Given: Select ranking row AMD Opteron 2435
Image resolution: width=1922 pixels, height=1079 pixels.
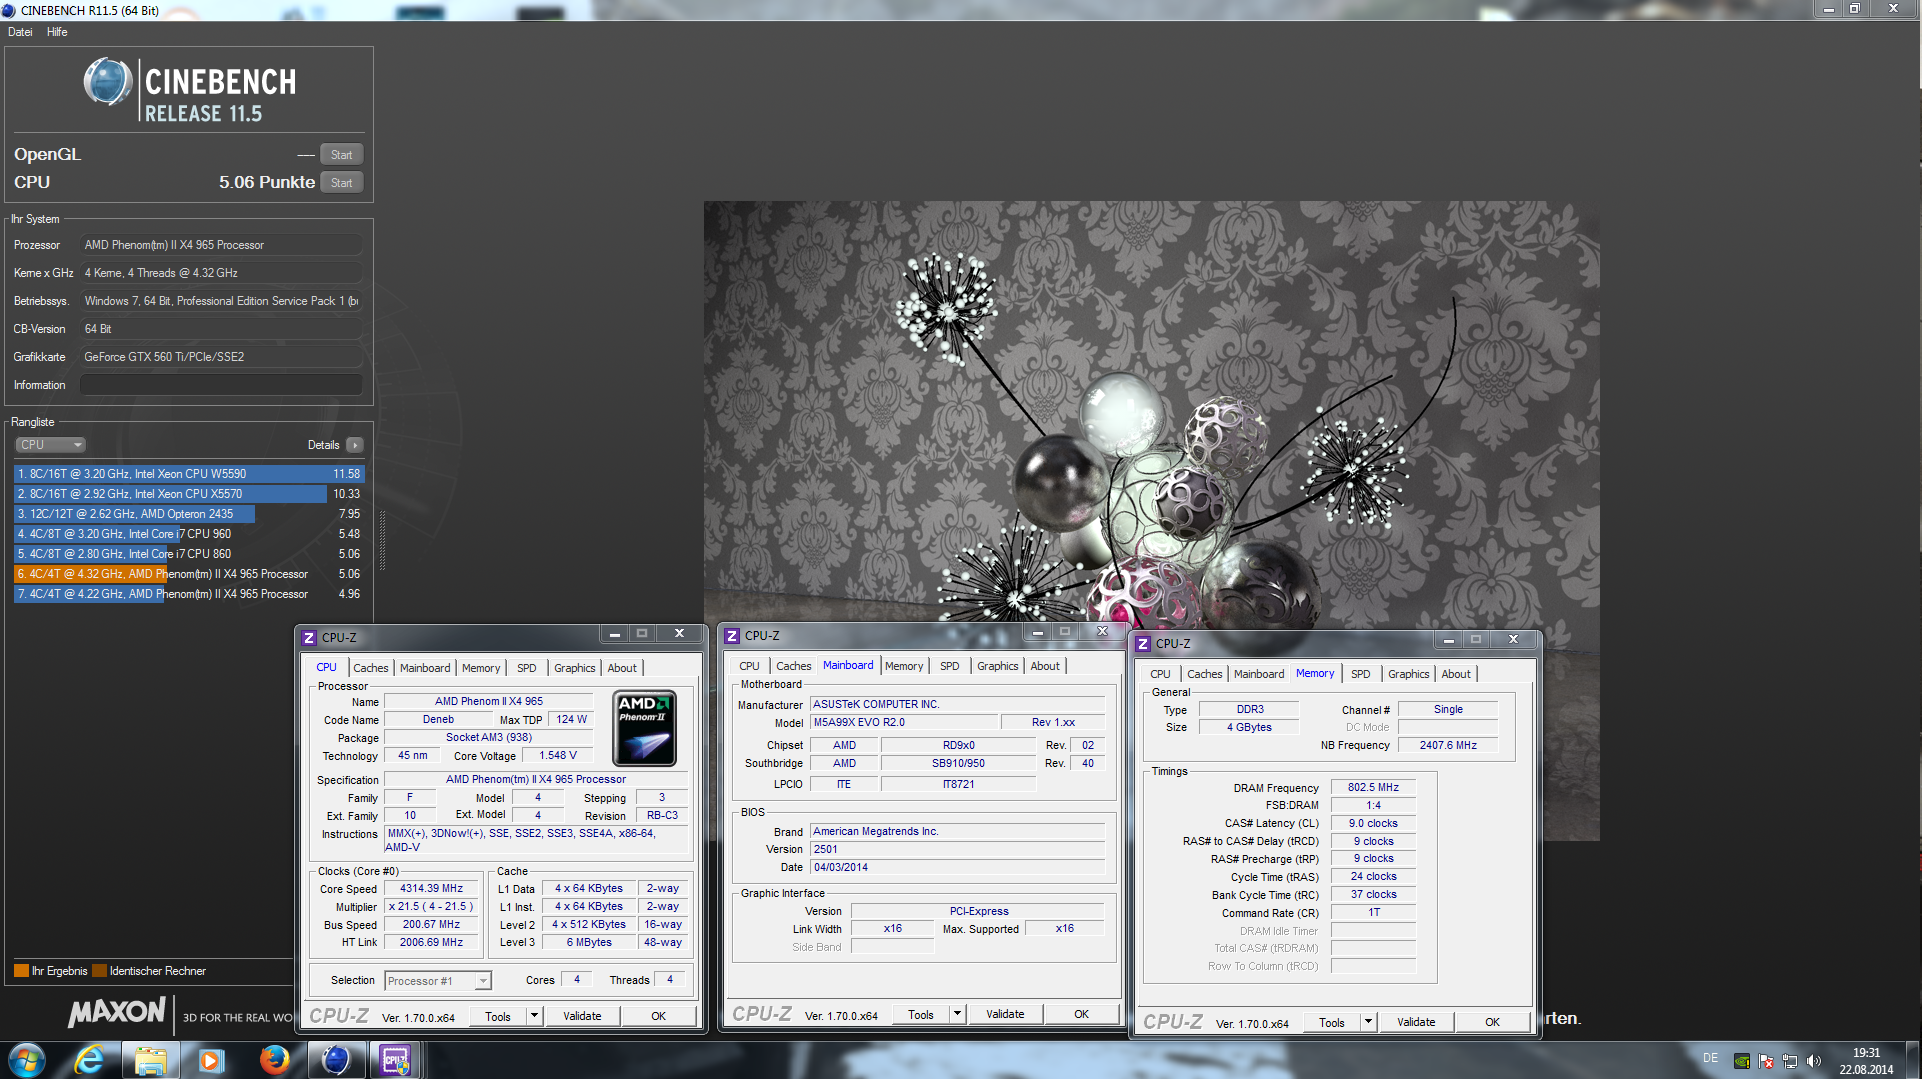Looking at the screenshot, I should click(189, 514).
